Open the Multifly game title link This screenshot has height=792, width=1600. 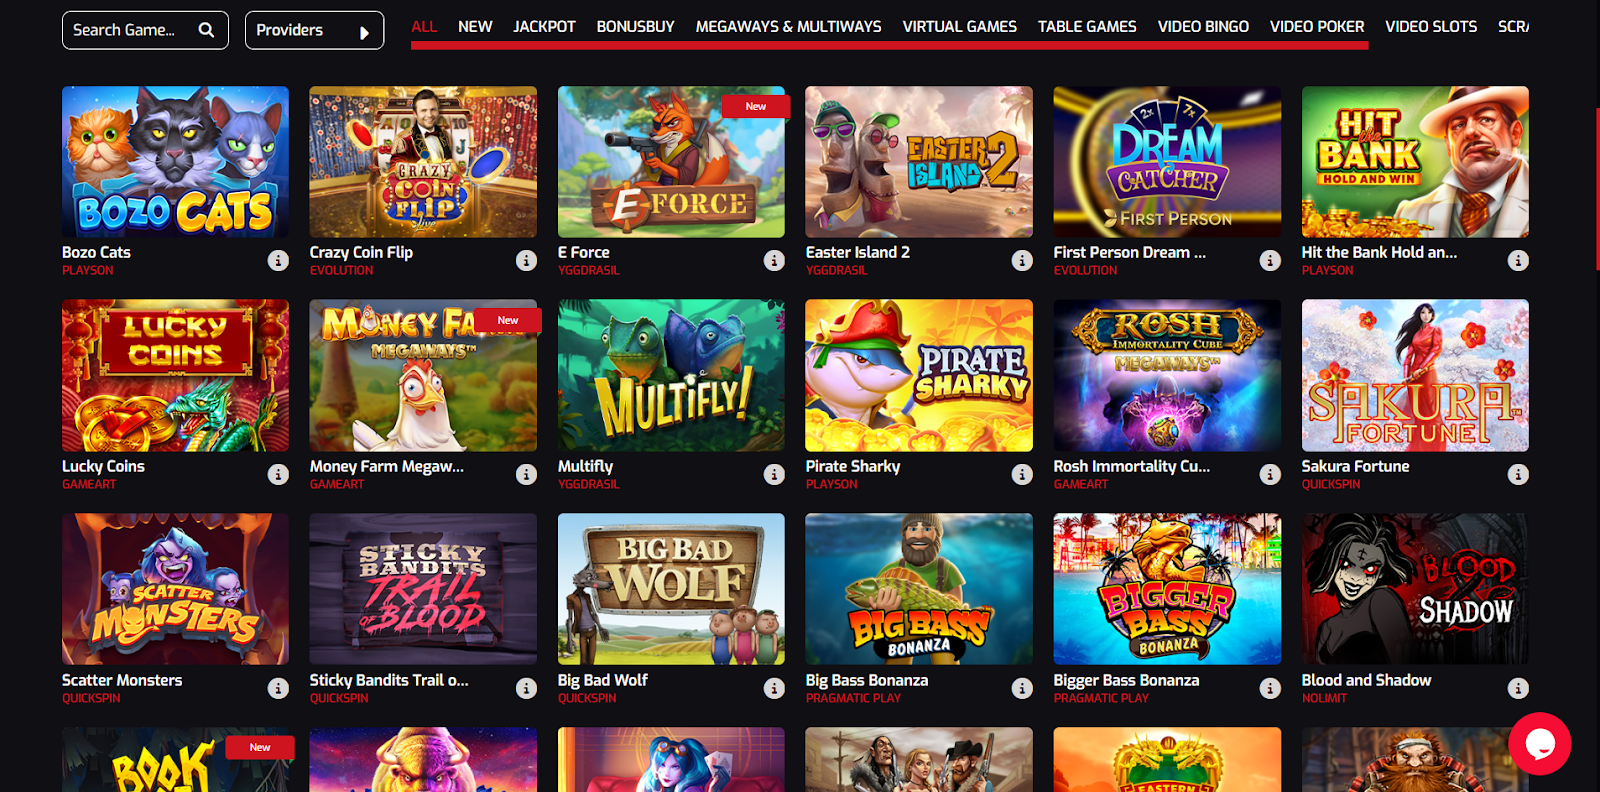(x=585, y=466)
